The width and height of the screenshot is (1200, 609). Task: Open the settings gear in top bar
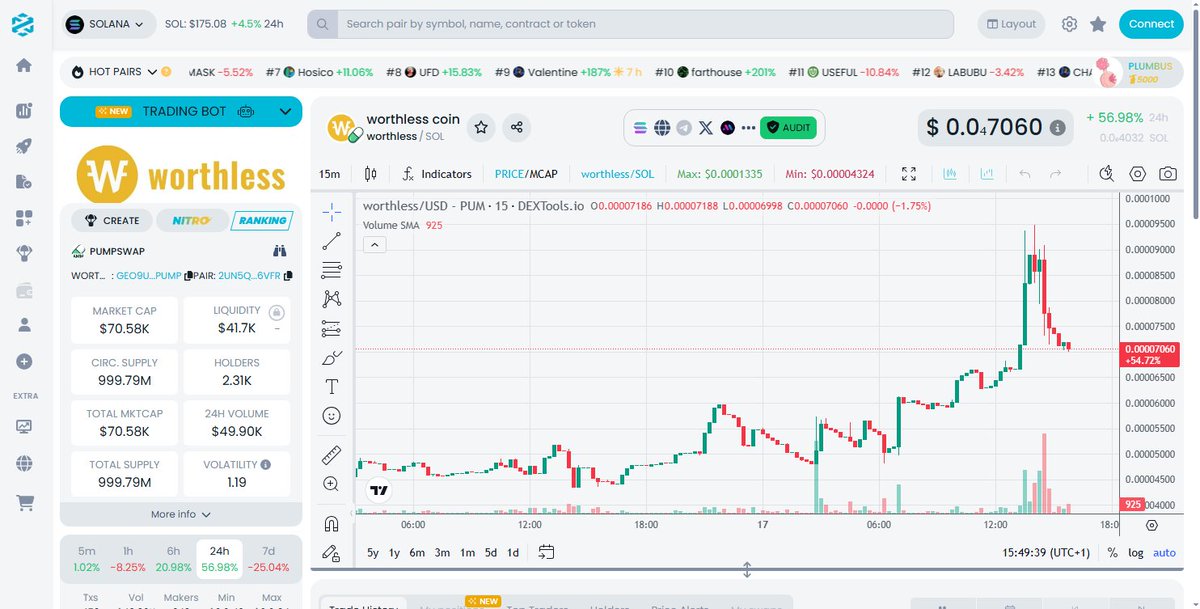(x=1069, y=24)
